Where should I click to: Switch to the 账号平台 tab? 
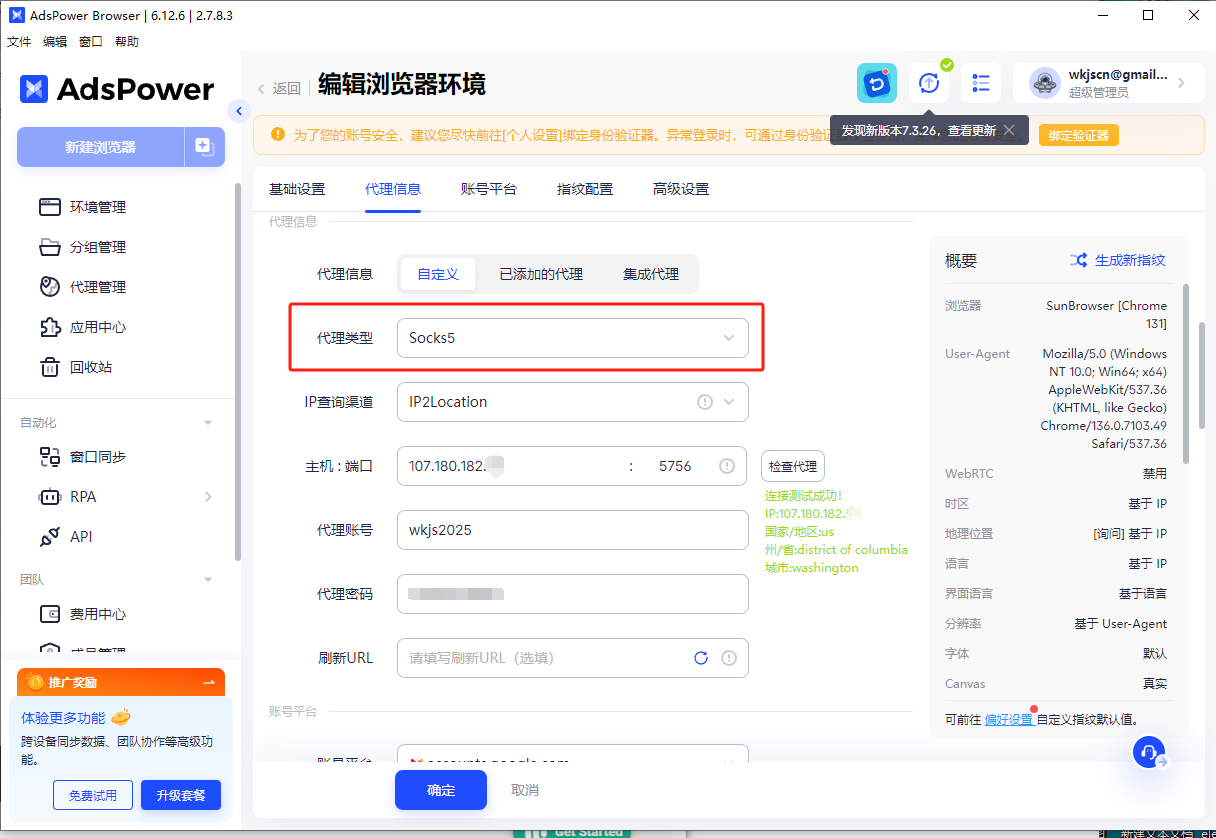(489, 189)
